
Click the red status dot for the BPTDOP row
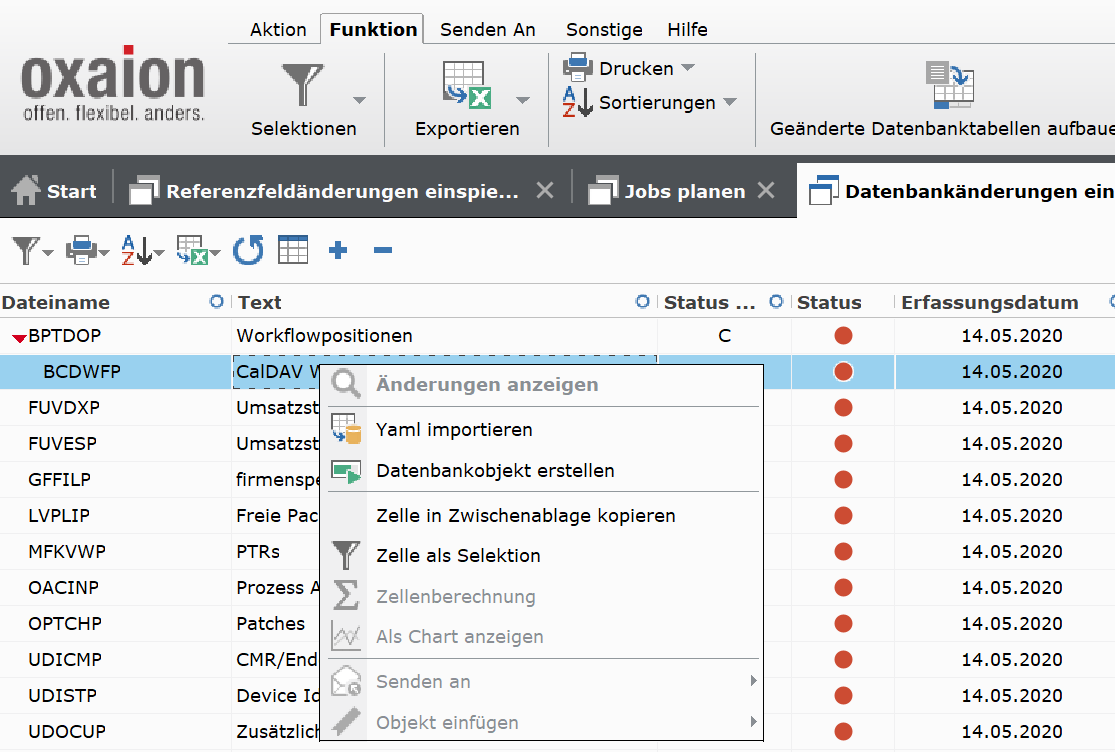click(843, 336)
